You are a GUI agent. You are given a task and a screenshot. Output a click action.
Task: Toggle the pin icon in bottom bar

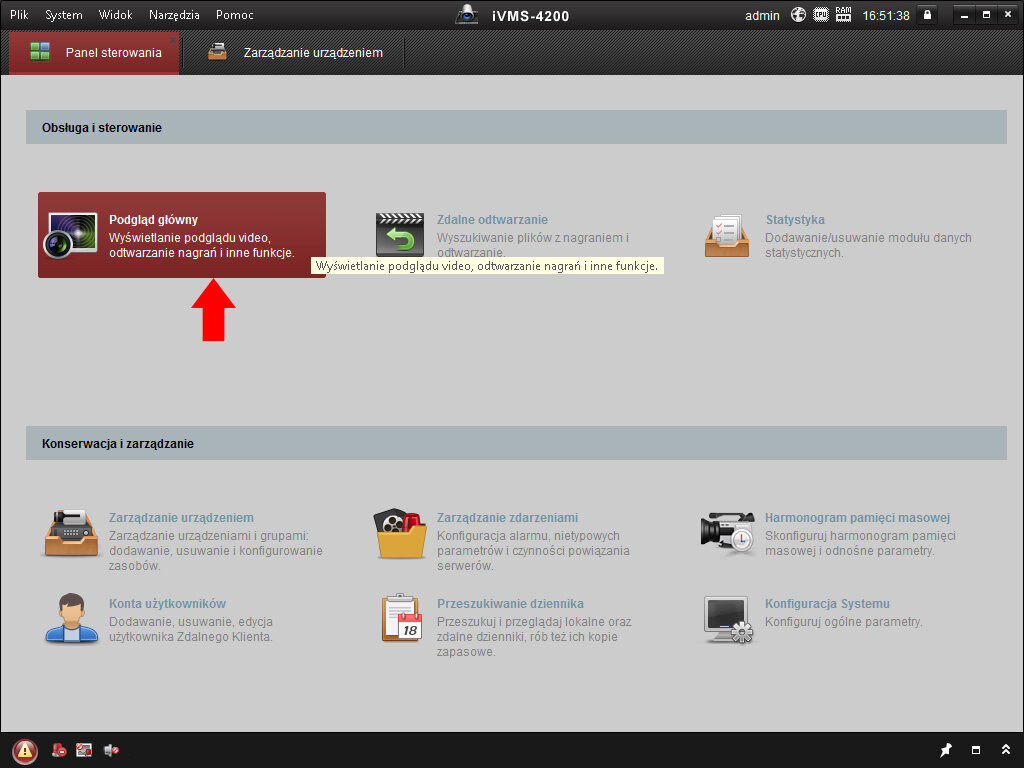pos(946,750)
